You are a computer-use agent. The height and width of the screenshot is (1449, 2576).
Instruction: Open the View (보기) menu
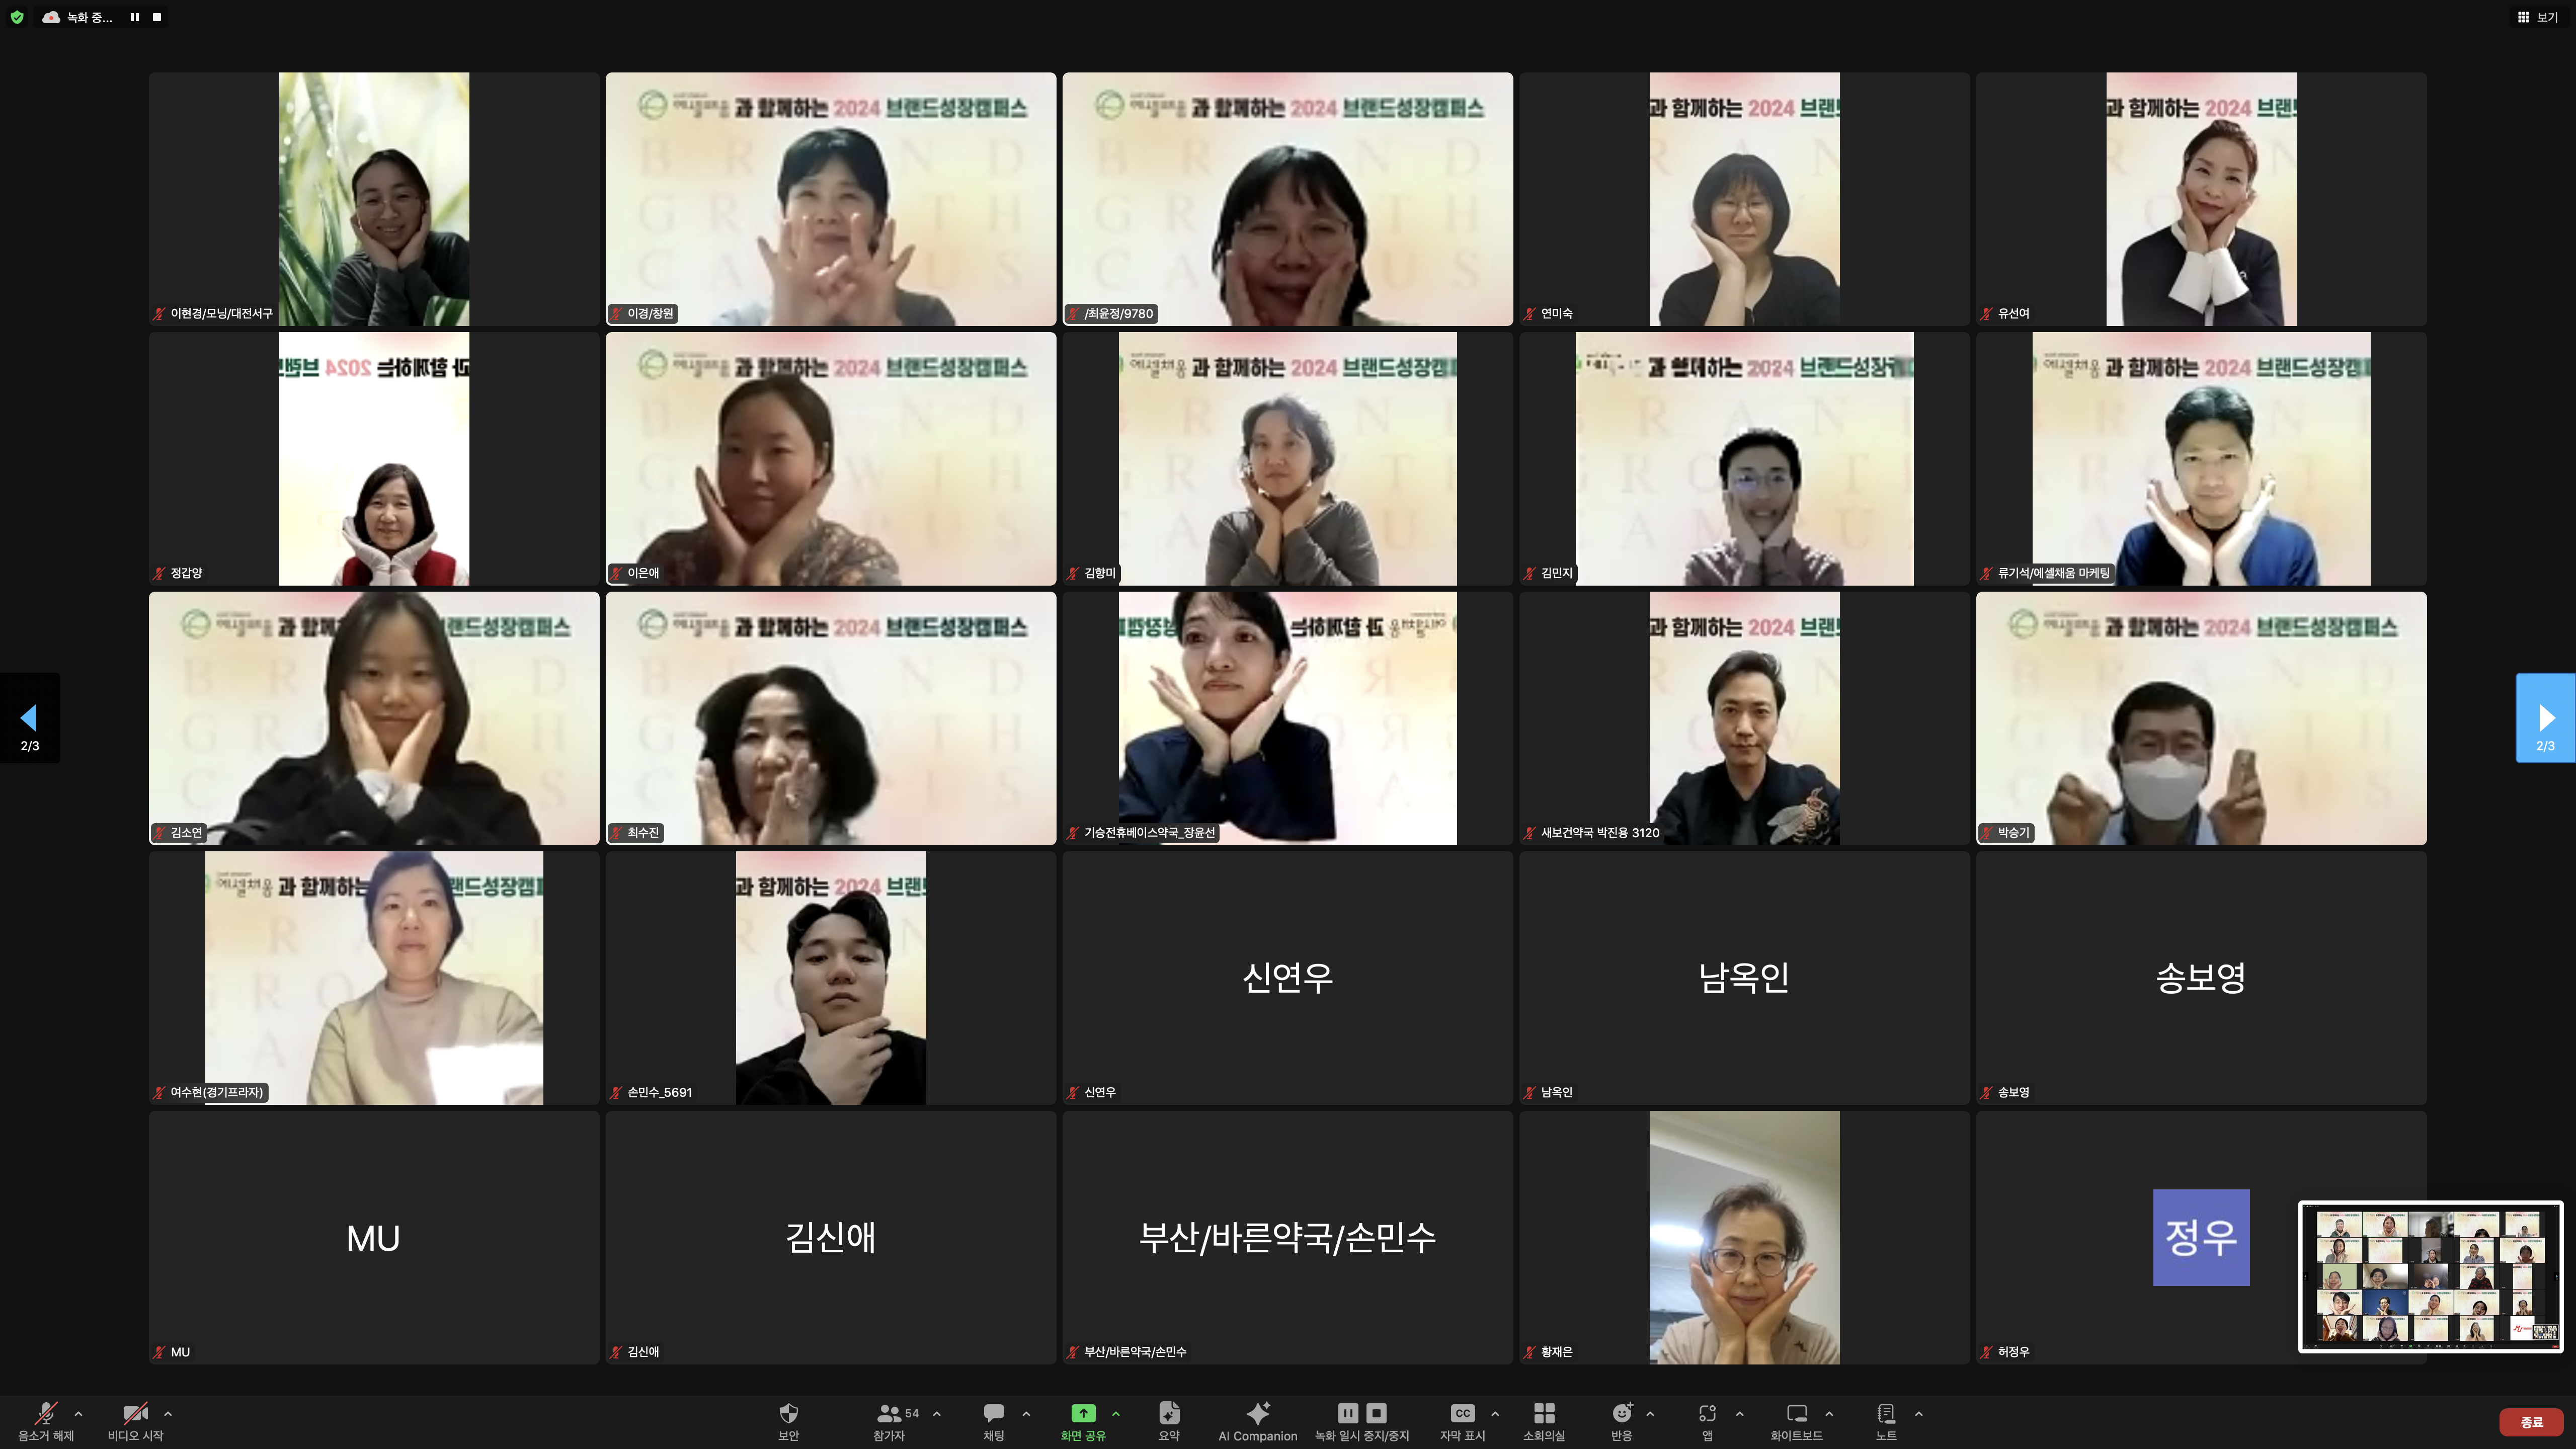click(2537, 17)
